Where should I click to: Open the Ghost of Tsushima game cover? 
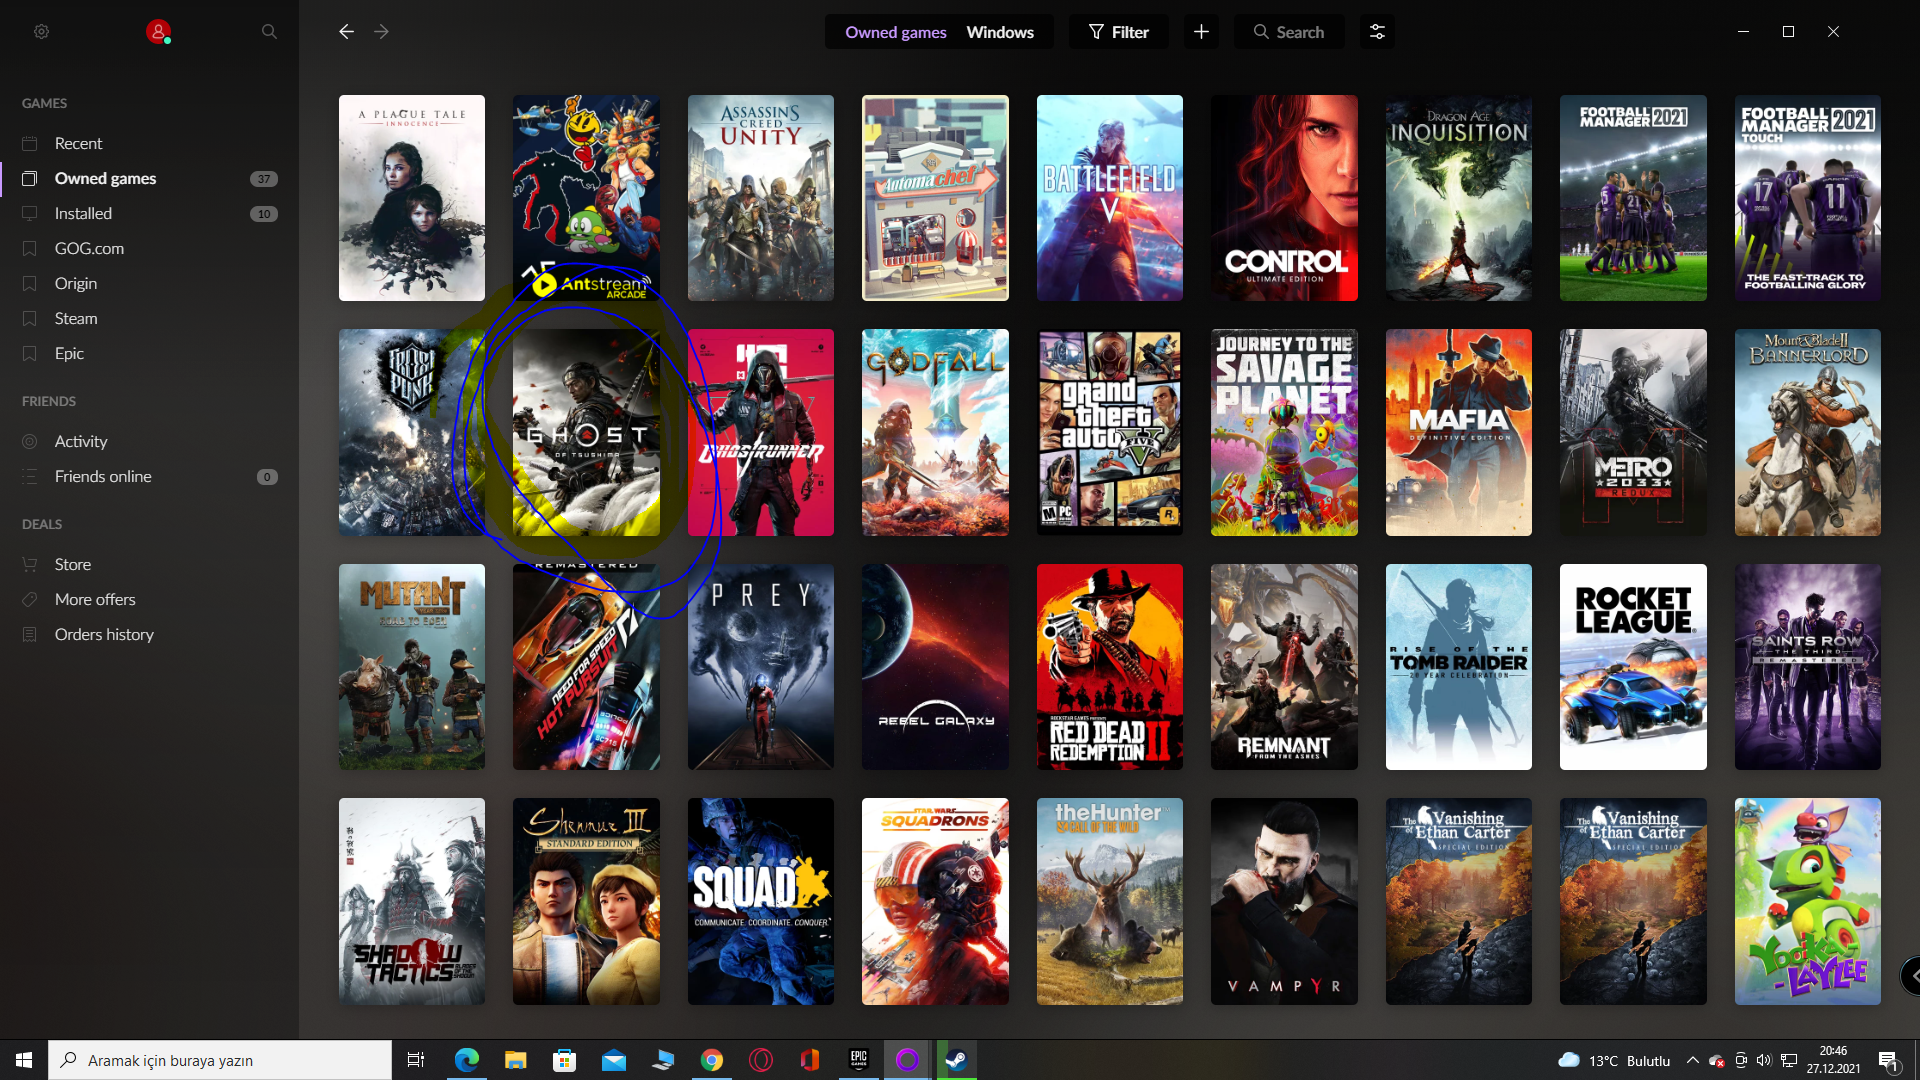586,432
